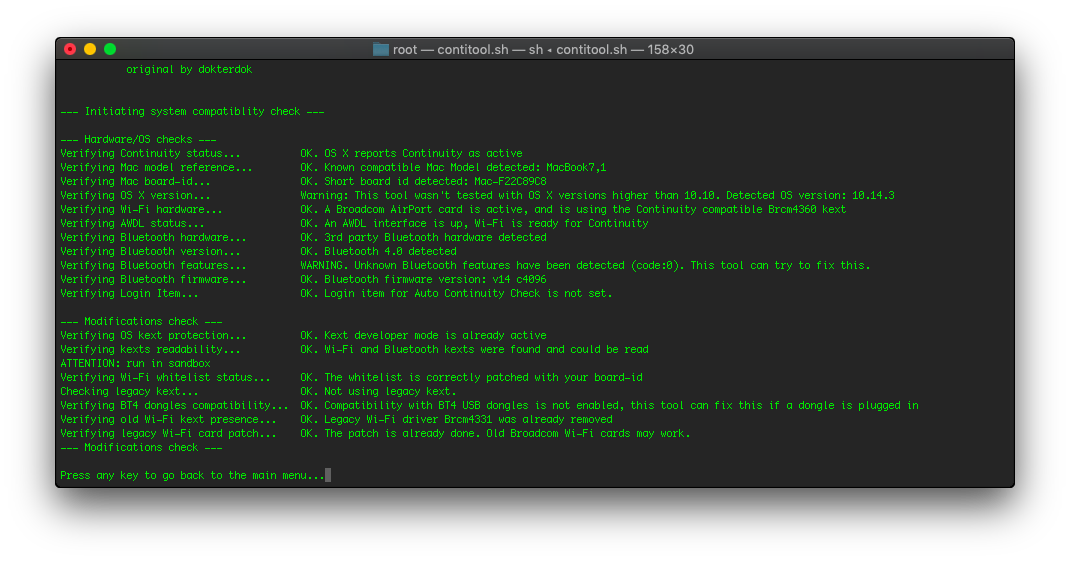Screen dimensions: 1070x561
Task: Click the terminal cursor block after prompt
Action: (328, 475)
